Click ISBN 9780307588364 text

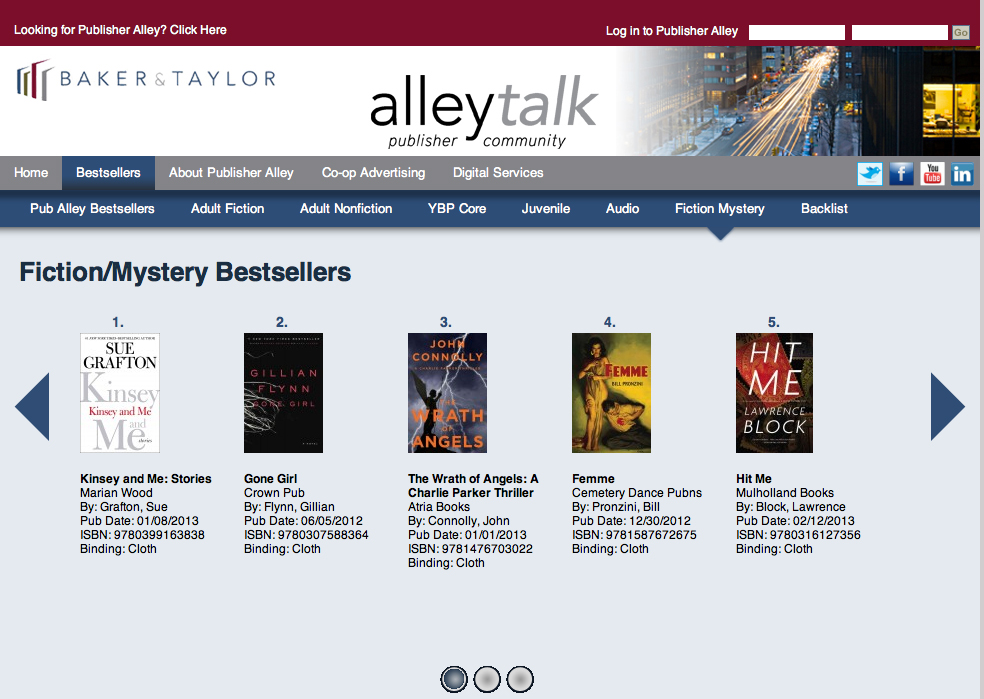306,535
